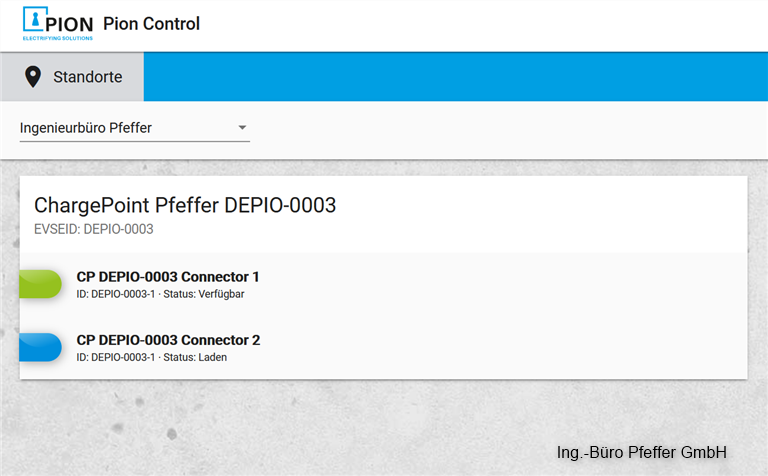
Task: Click the Ing.-Büro Pfeffer GmbH footer text
Action: [x=641, y=452]
